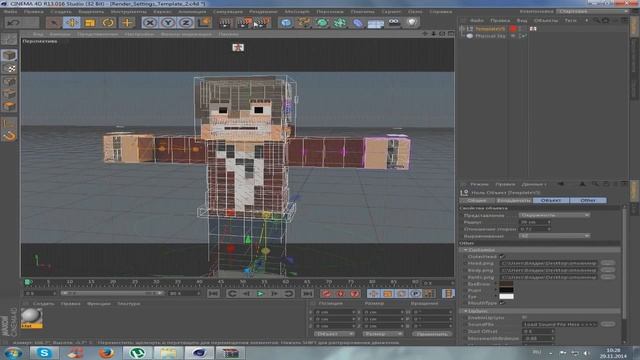This screenshot has width=640, height=360.
Task: Toggle autokeying red button
Action: [340, 293]
